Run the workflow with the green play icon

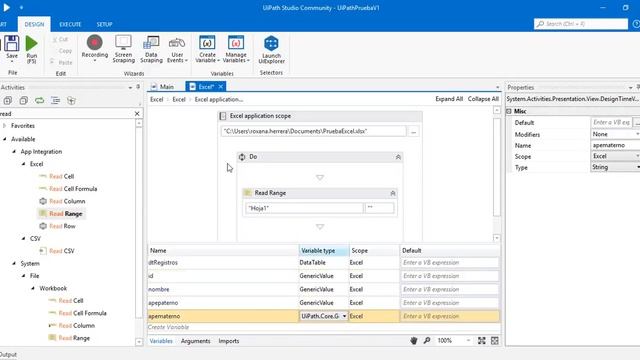(31, 49)
